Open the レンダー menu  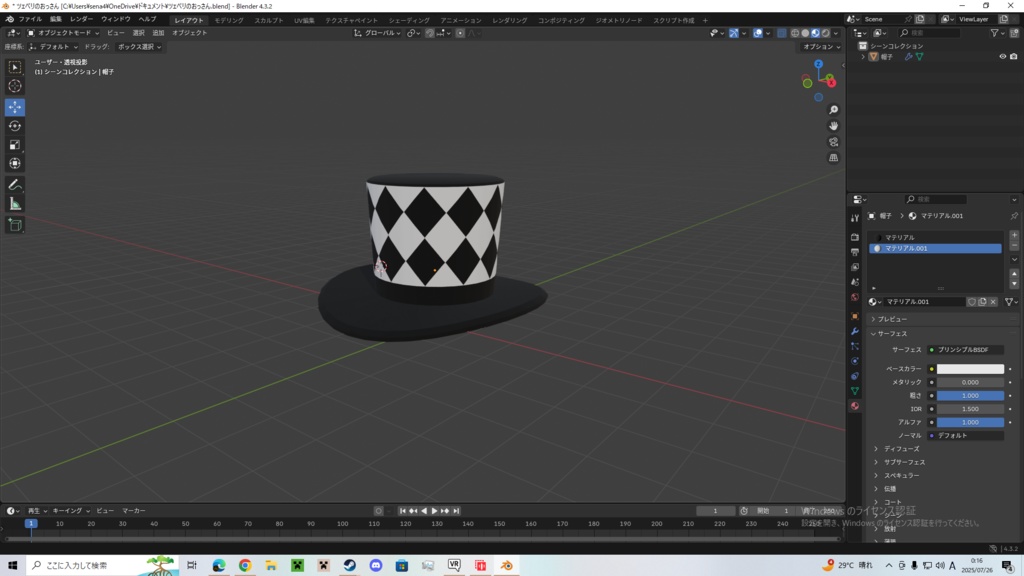[x=81, y=20]
